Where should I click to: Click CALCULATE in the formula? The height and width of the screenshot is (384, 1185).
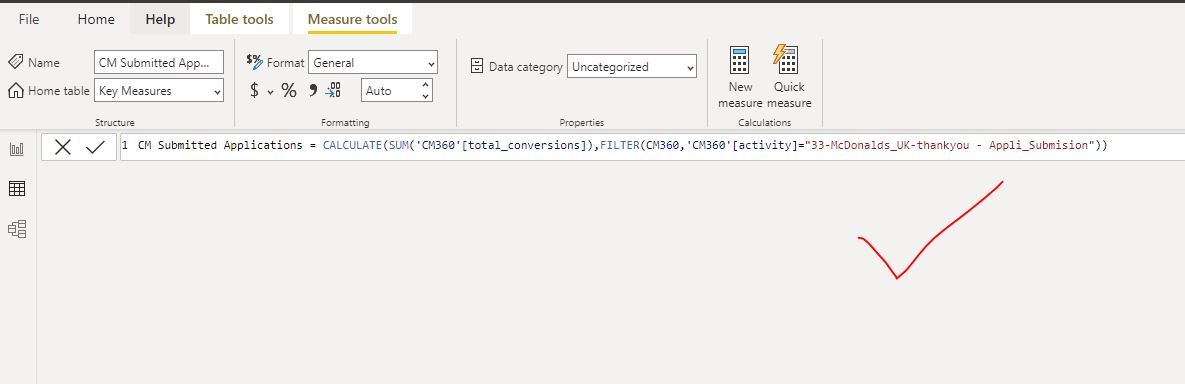[x=352, y=145]
